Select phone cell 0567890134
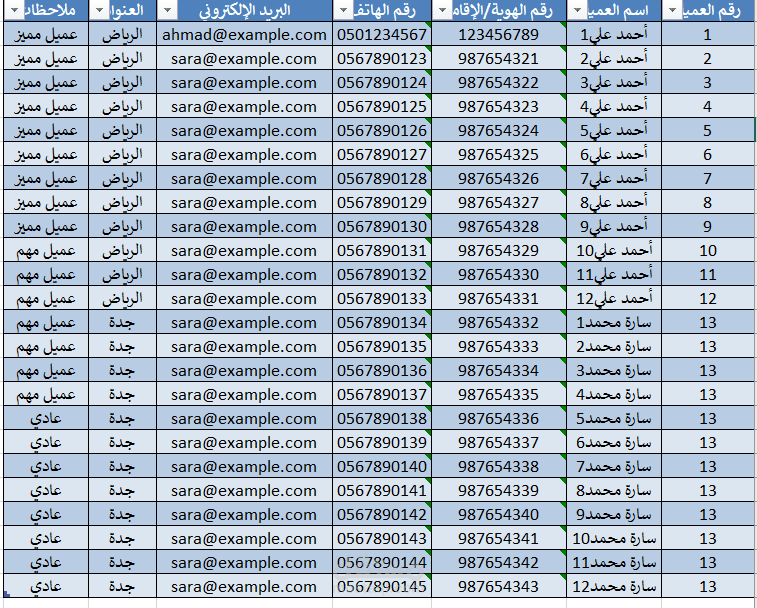The width and height of the screenshot is (757, 608). click(382, 323)
